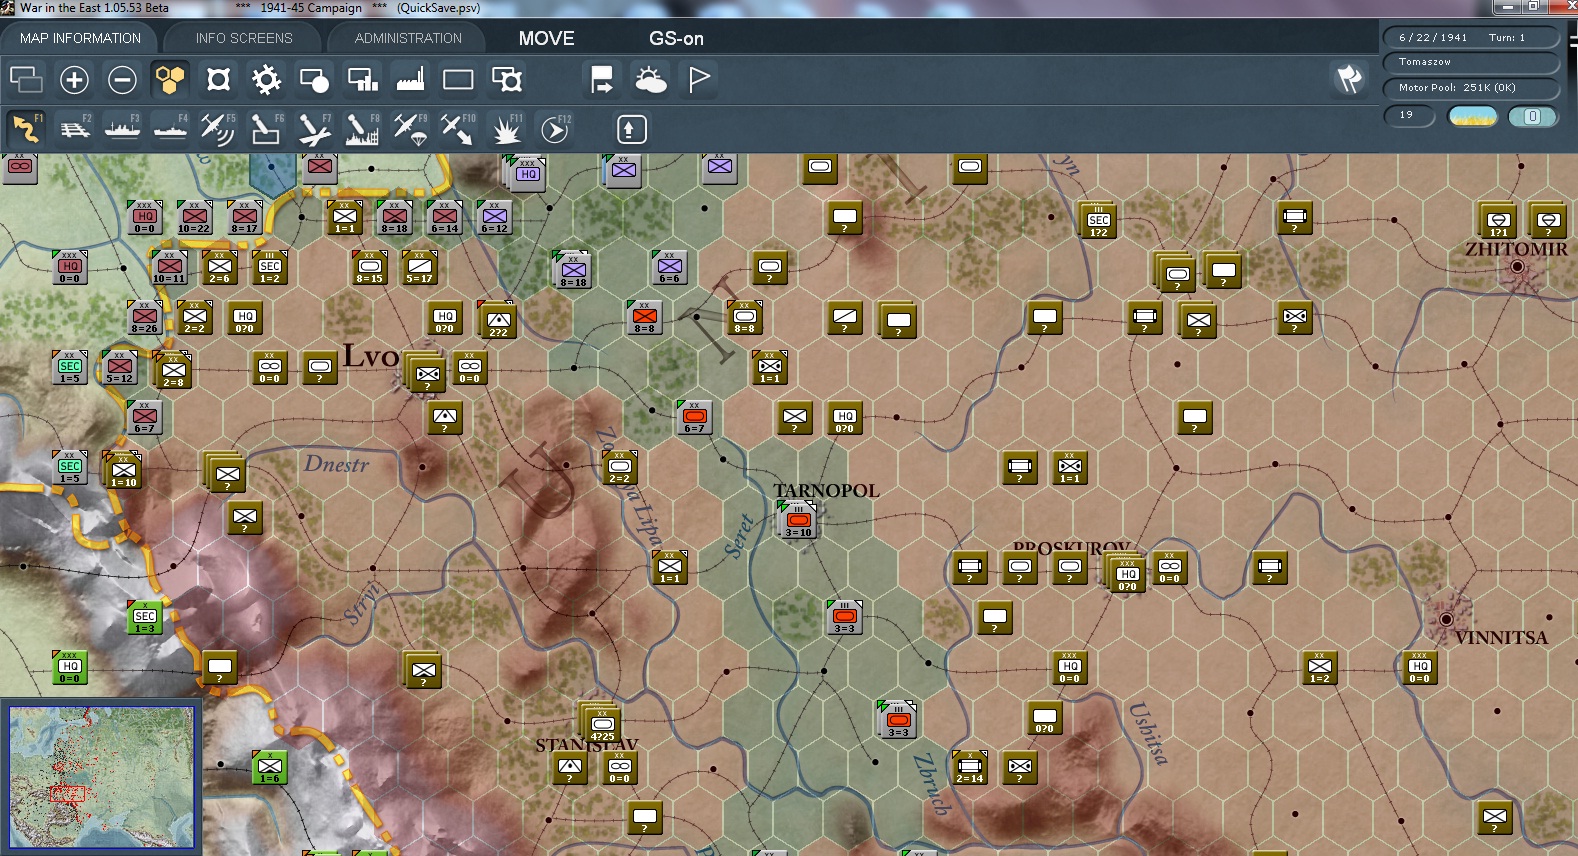Click the indicator showing 0
Image resolution: width=1578 pixels, height=856 pixels.
(1532, 116)
